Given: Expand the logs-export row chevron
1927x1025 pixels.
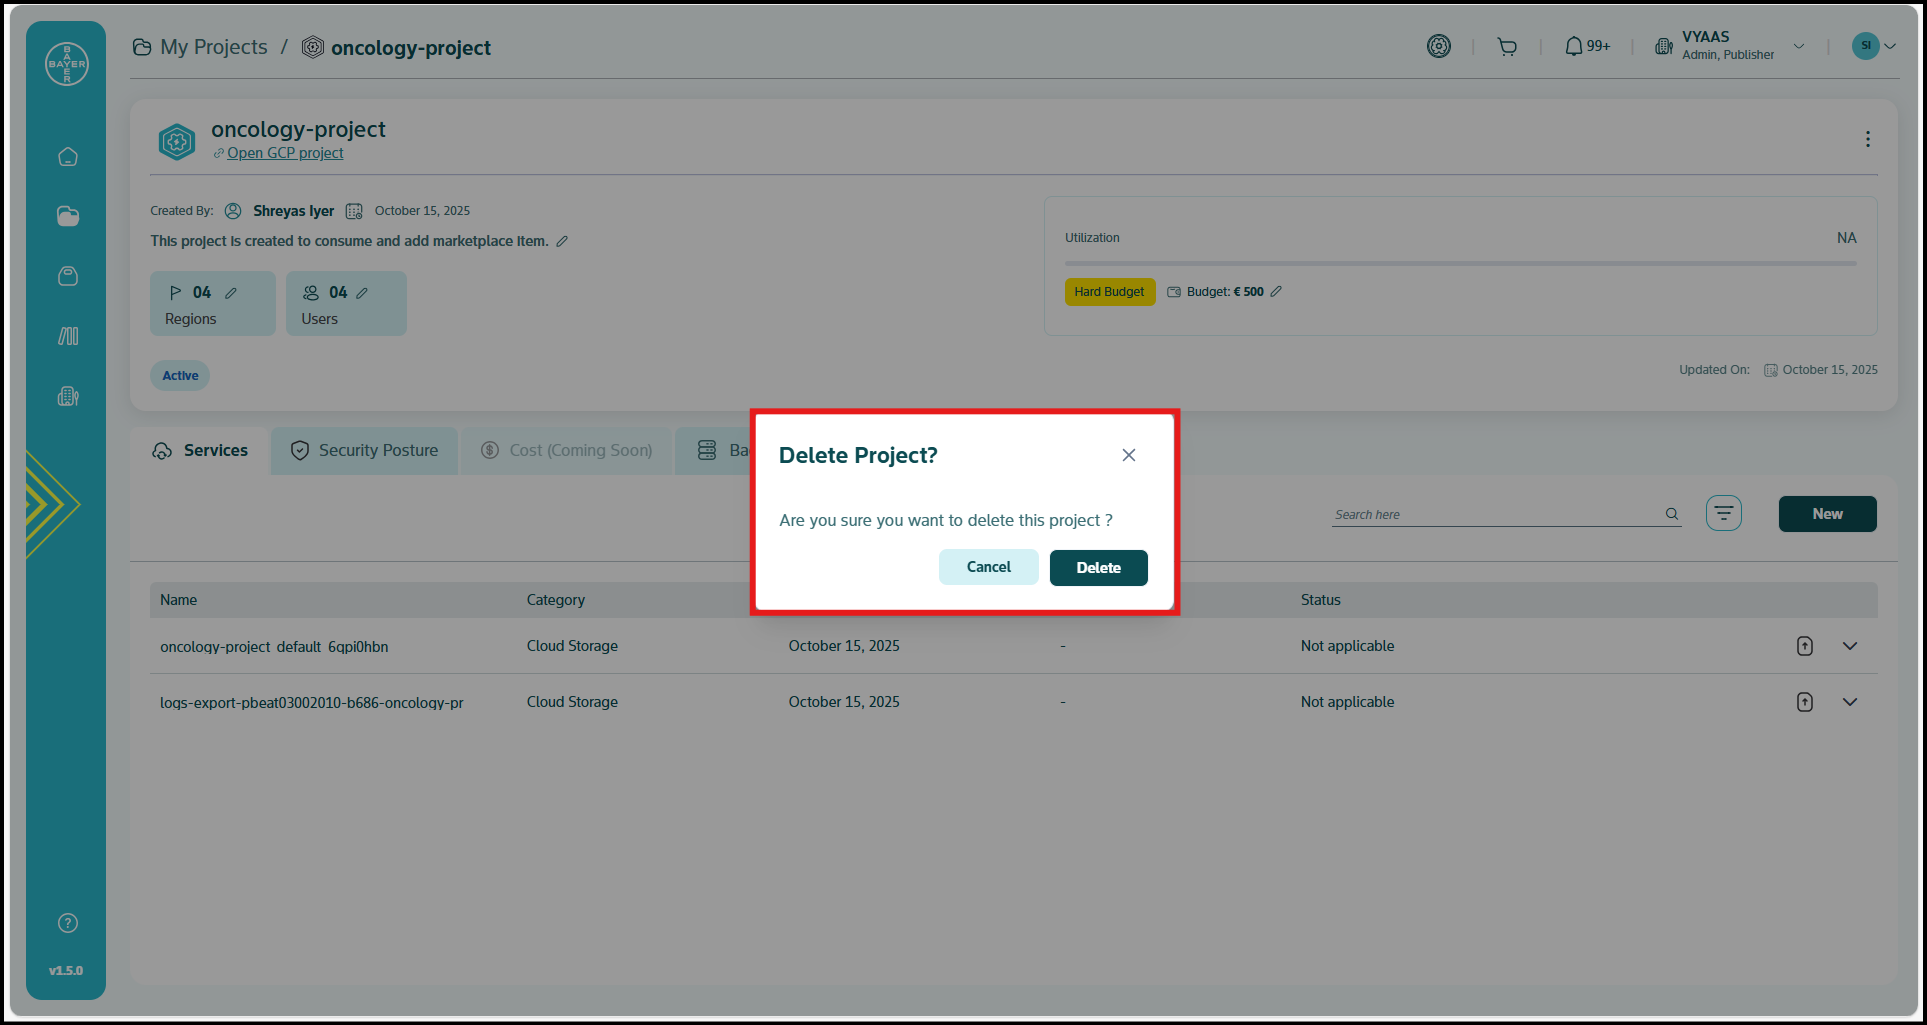Looking at the screenshot, I should click(1850, 702).
